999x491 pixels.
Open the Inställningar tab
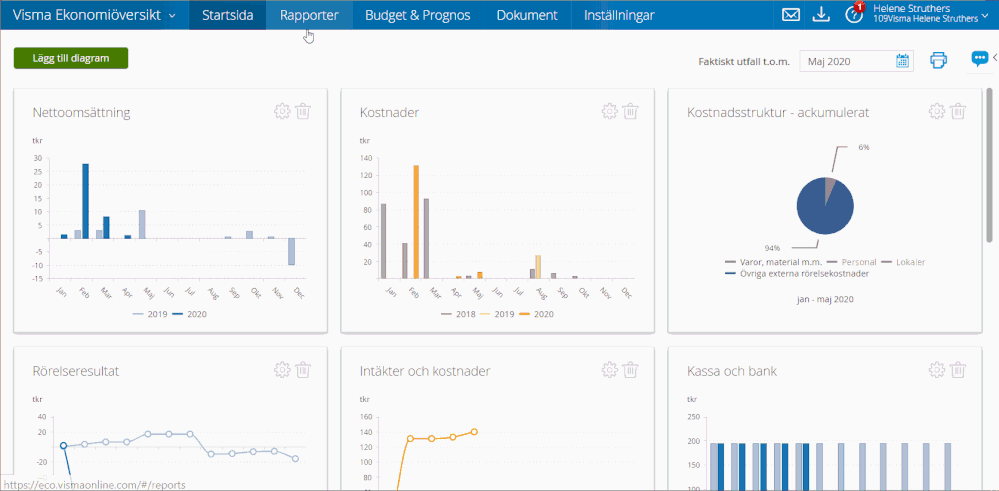pos(619,15)
